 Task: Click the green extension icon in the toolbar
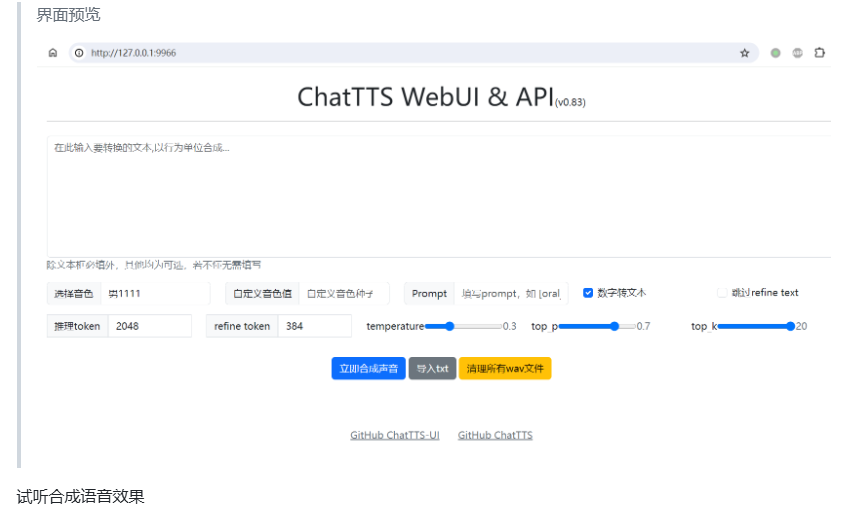775,53
